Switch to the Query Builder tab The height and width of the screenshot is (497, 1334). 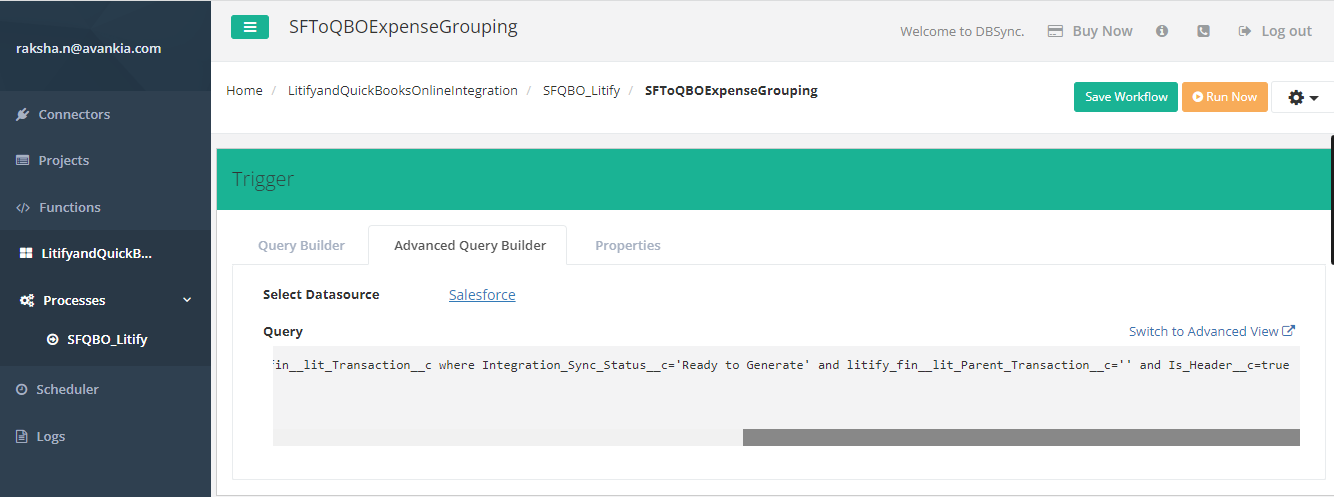pos(301,245)
